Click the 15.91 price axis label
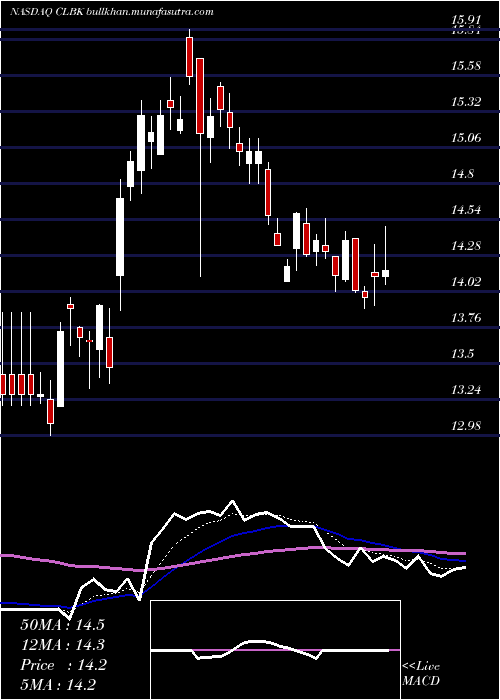The width and height of the screenshot is (500, 700). [x=466, y=21]
